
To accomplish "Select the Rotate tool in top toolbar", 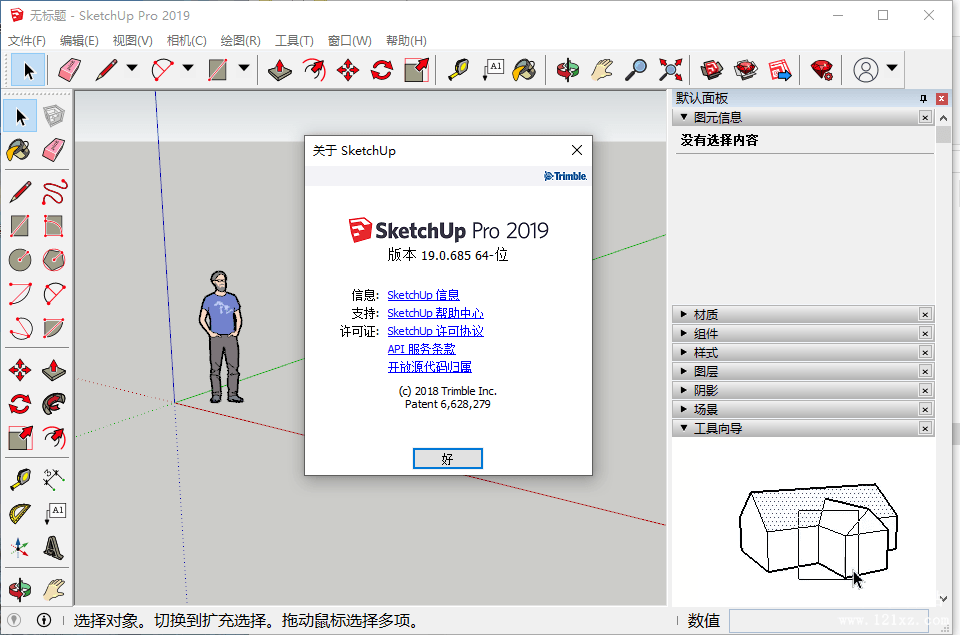I will pos(382,70).
